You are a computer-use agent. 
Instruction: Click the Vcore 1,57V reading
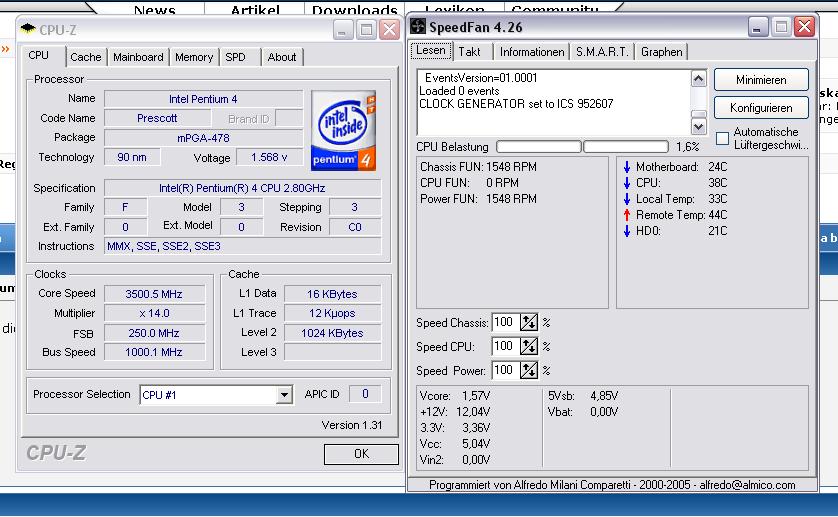coord(455,396)
